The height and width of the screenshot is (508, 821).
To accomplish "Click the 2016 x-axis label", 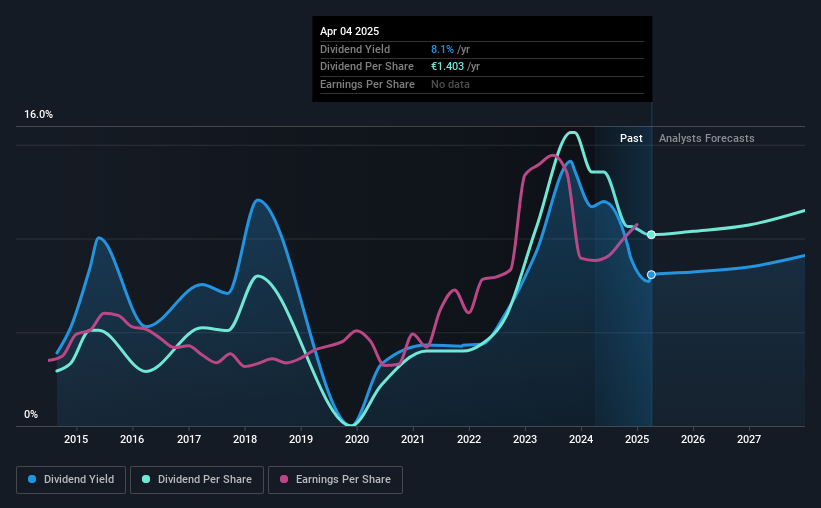I will point(132,439).
